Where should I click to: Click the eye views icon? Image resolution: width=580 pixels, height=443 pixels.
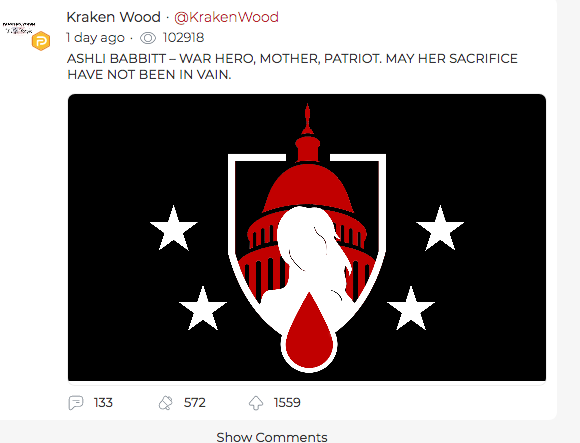(x=148, y=38)
